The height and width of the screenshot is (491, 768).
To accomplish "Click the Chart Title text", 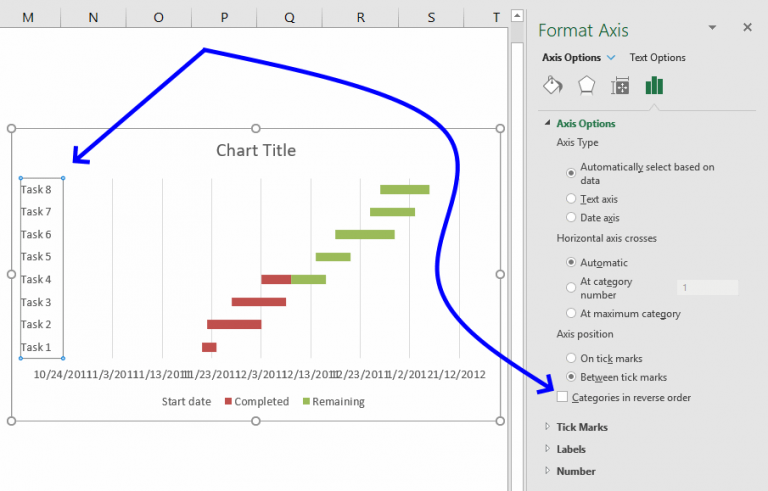I will pyautogui.click(x=256, y=150).
